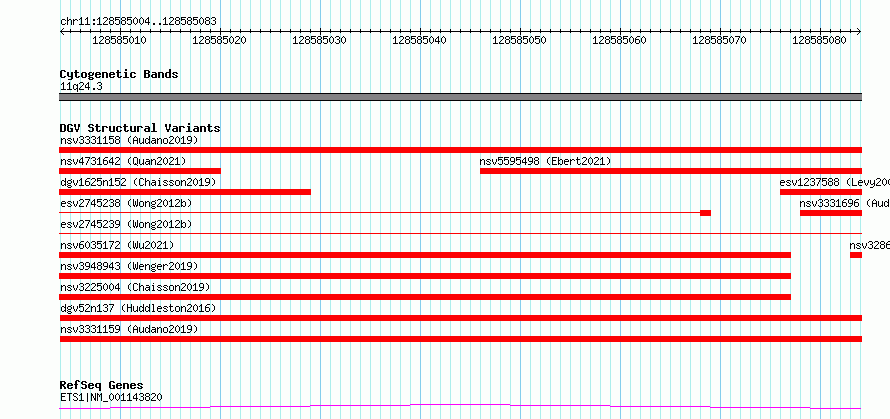The width and height of the screenshot is (890, 419).
Task: Select the 11q24.3 band label
Action: click(x=81, y=87)
